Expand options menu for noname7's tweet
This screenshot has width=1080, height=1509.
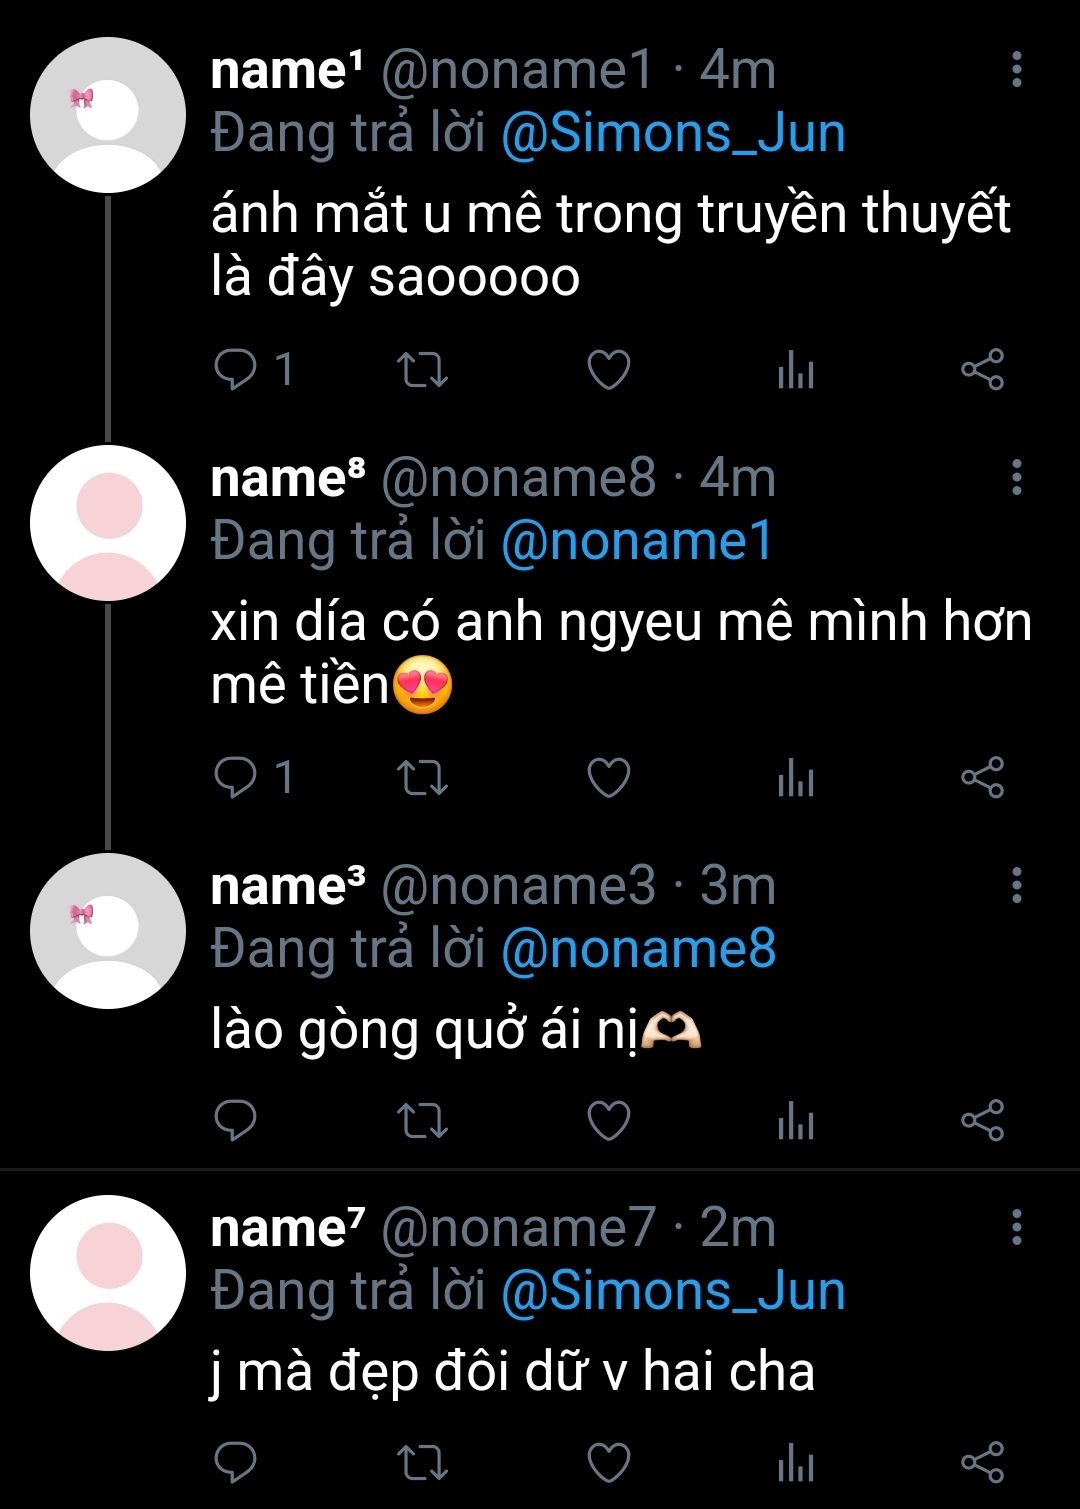click(x=1016, y=1227)
